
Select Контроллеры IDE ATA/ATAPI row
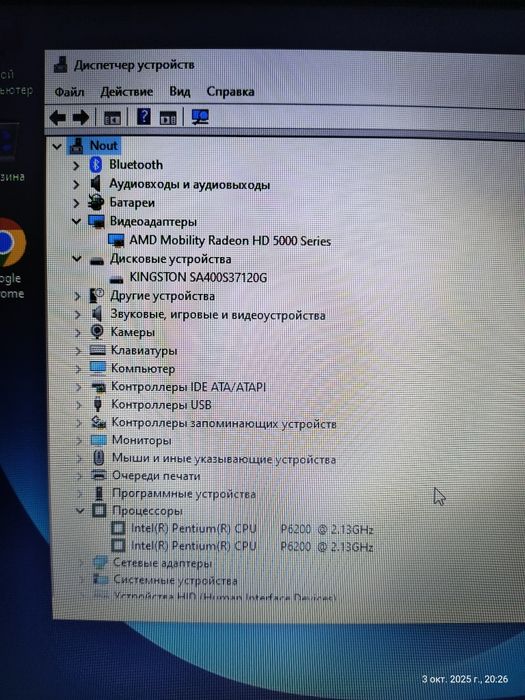point(188,387)
